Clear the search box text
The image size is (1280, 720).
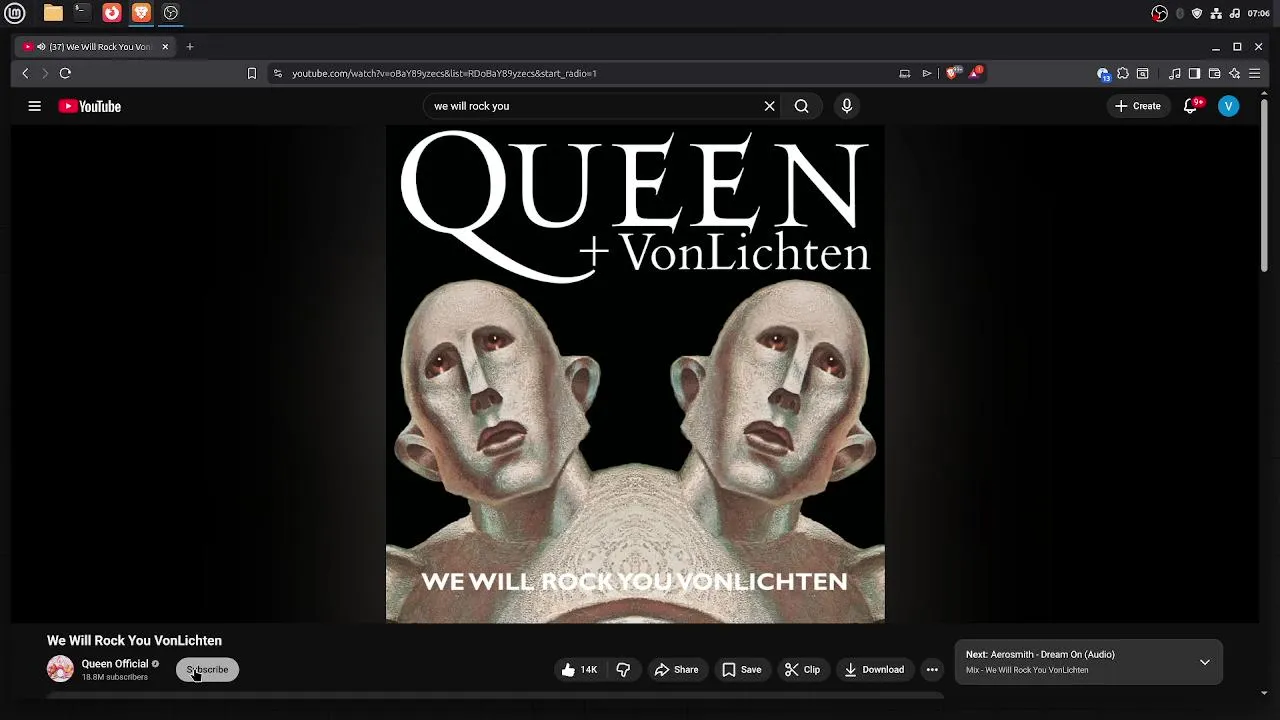(770, 106)
